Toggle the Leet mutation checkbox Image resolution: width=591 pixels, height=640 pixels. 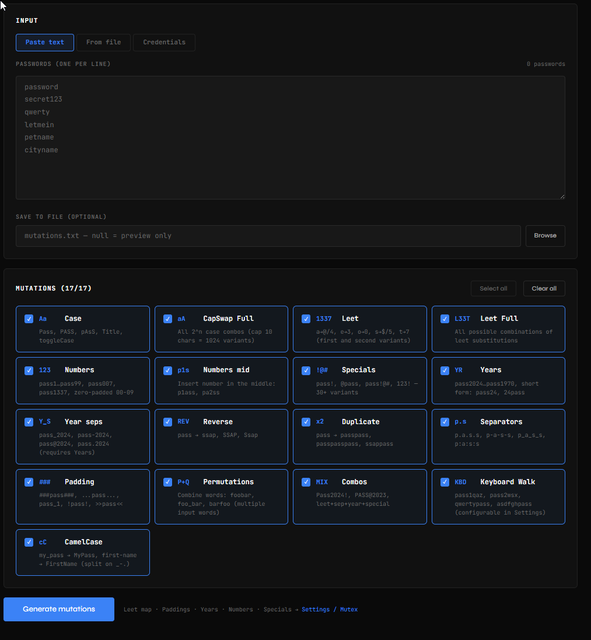pos(306,319)
